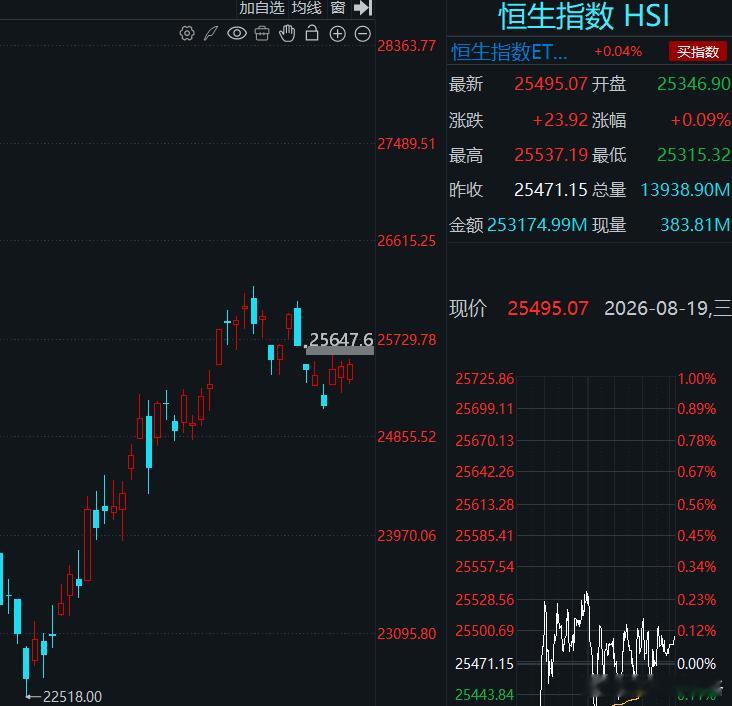The image size is (732, 706).
Task: Click the 22518.00 low price annotation
Action: 72,697
